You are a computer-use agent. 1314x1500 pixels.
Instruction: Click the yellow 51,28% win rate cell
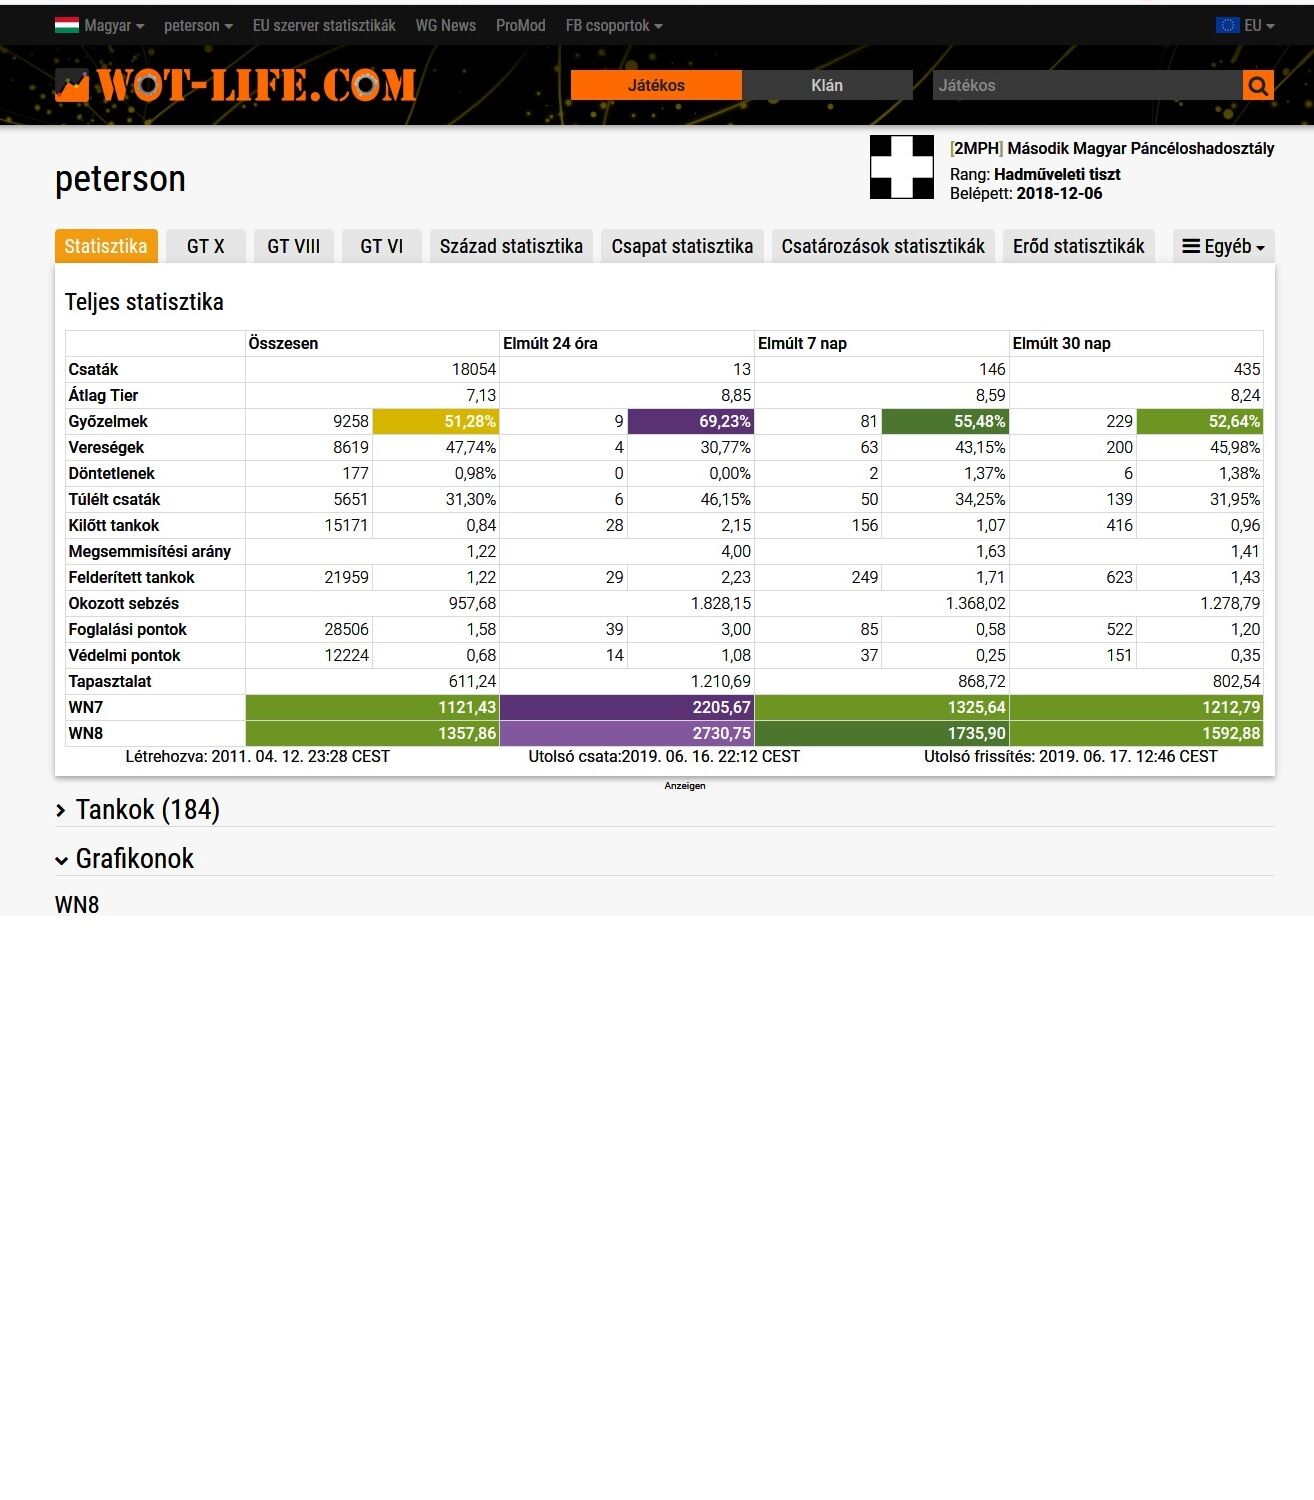pos(435,421)
